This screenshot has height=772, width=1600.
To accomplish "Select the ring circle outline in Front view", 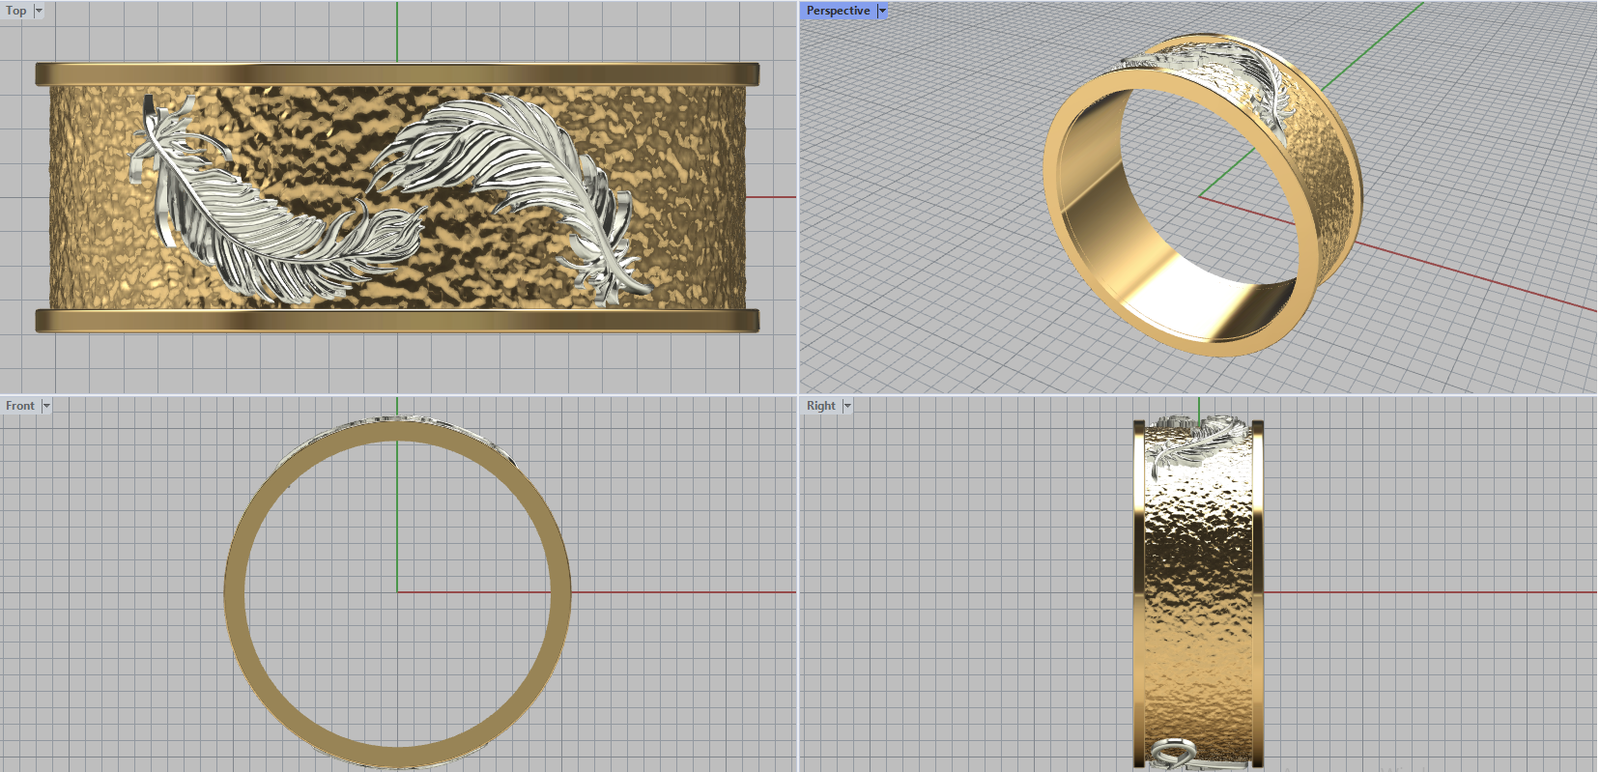I will coord(234,592).
